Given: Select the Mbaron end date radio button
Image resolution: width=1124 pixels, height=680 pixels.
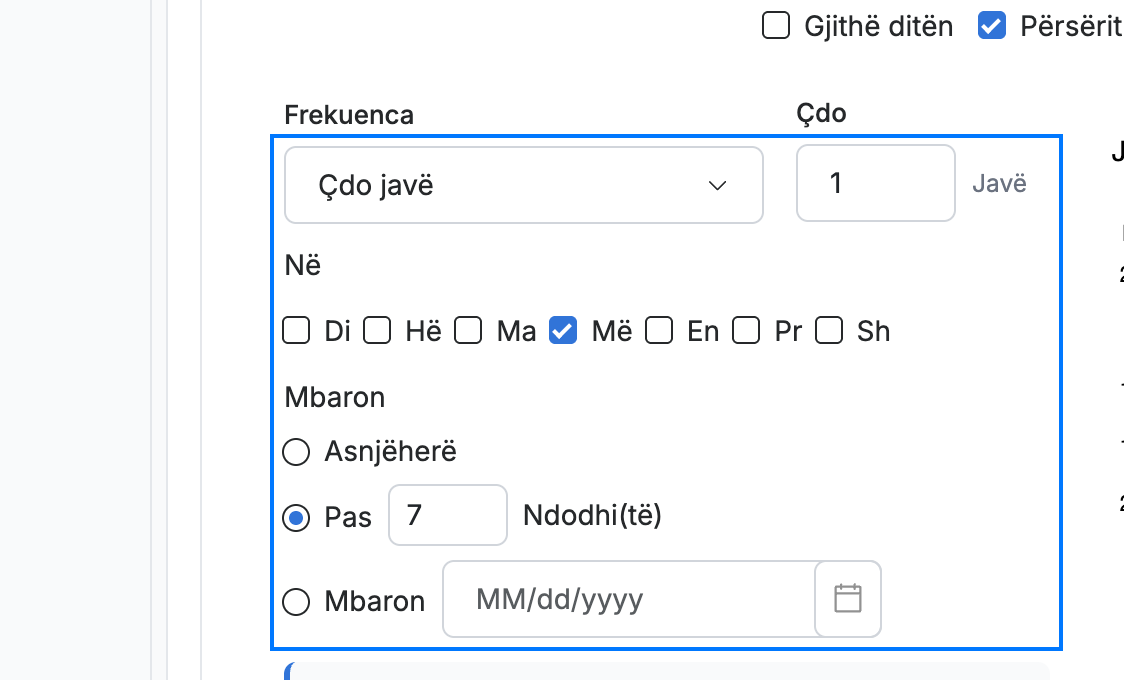Looking at the screenshot, I should [296, 602].
